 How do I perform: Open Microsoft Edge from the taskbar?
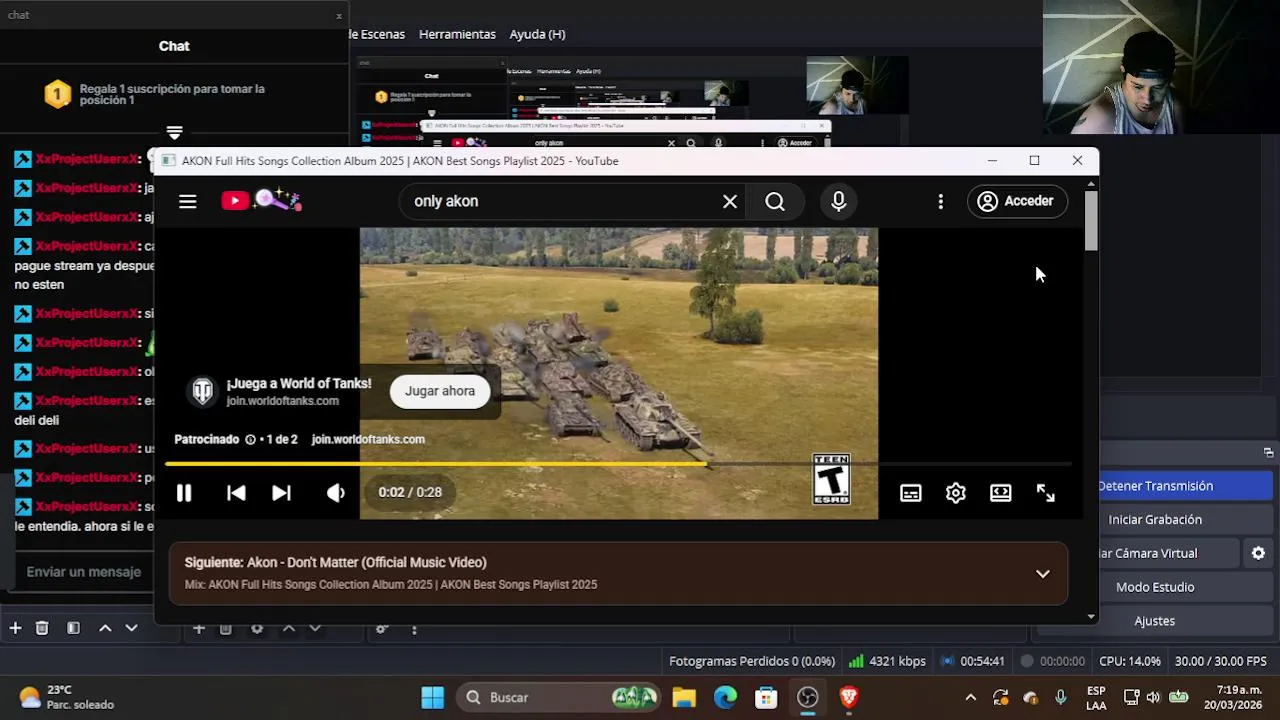(725, 697)
